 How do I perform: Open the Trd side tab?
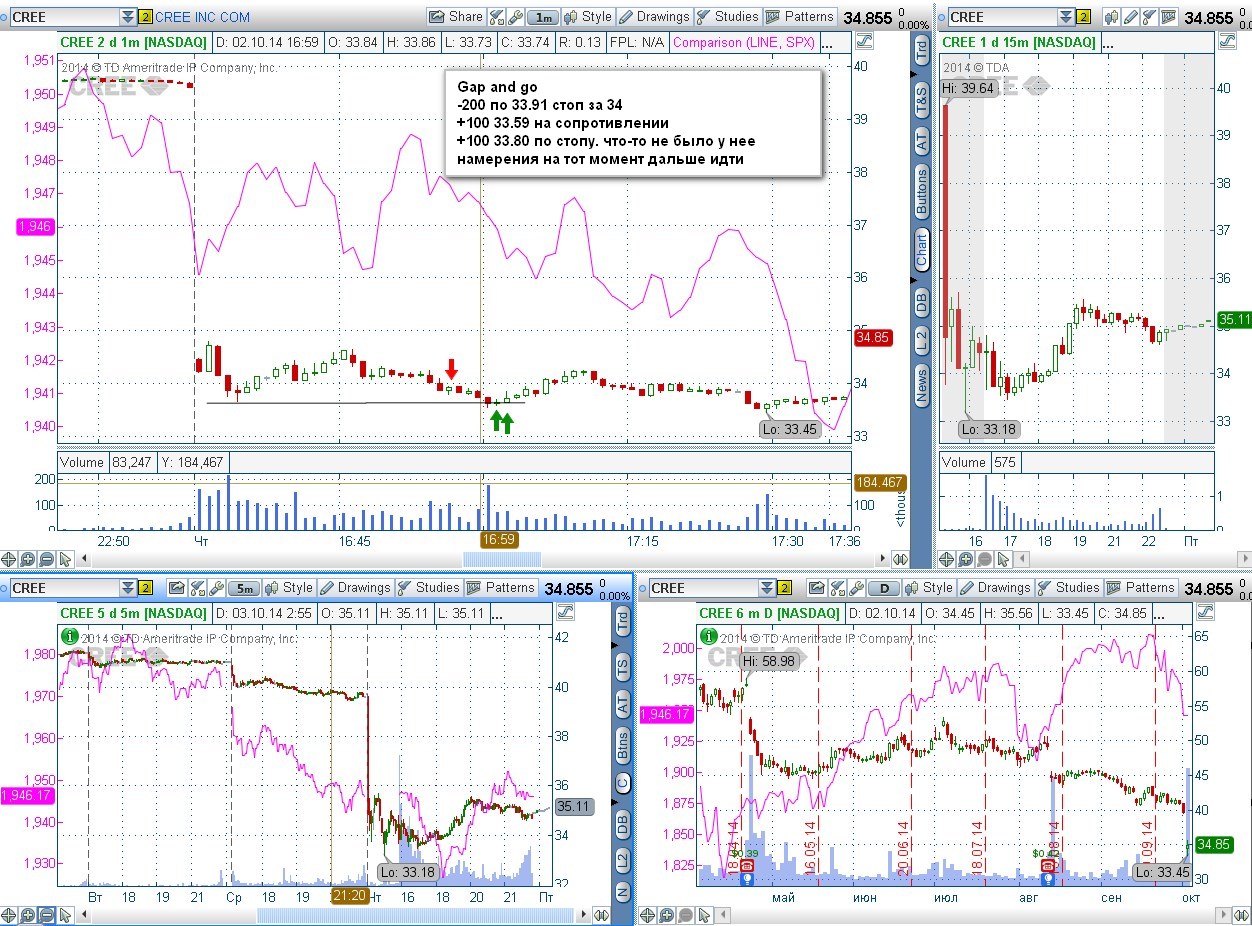(921, 51)
